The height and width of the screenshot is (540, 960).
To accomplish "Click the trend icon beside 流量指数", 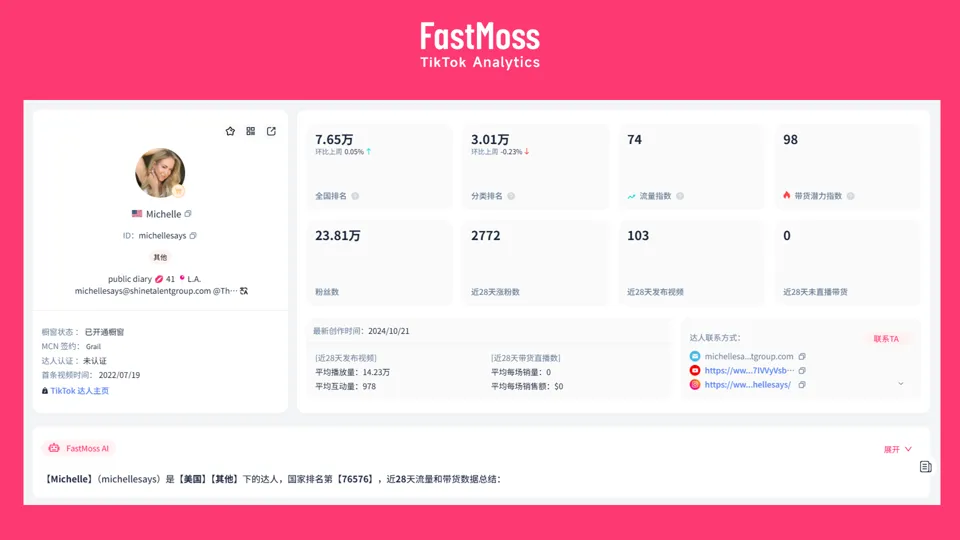I will click(631, 196).
